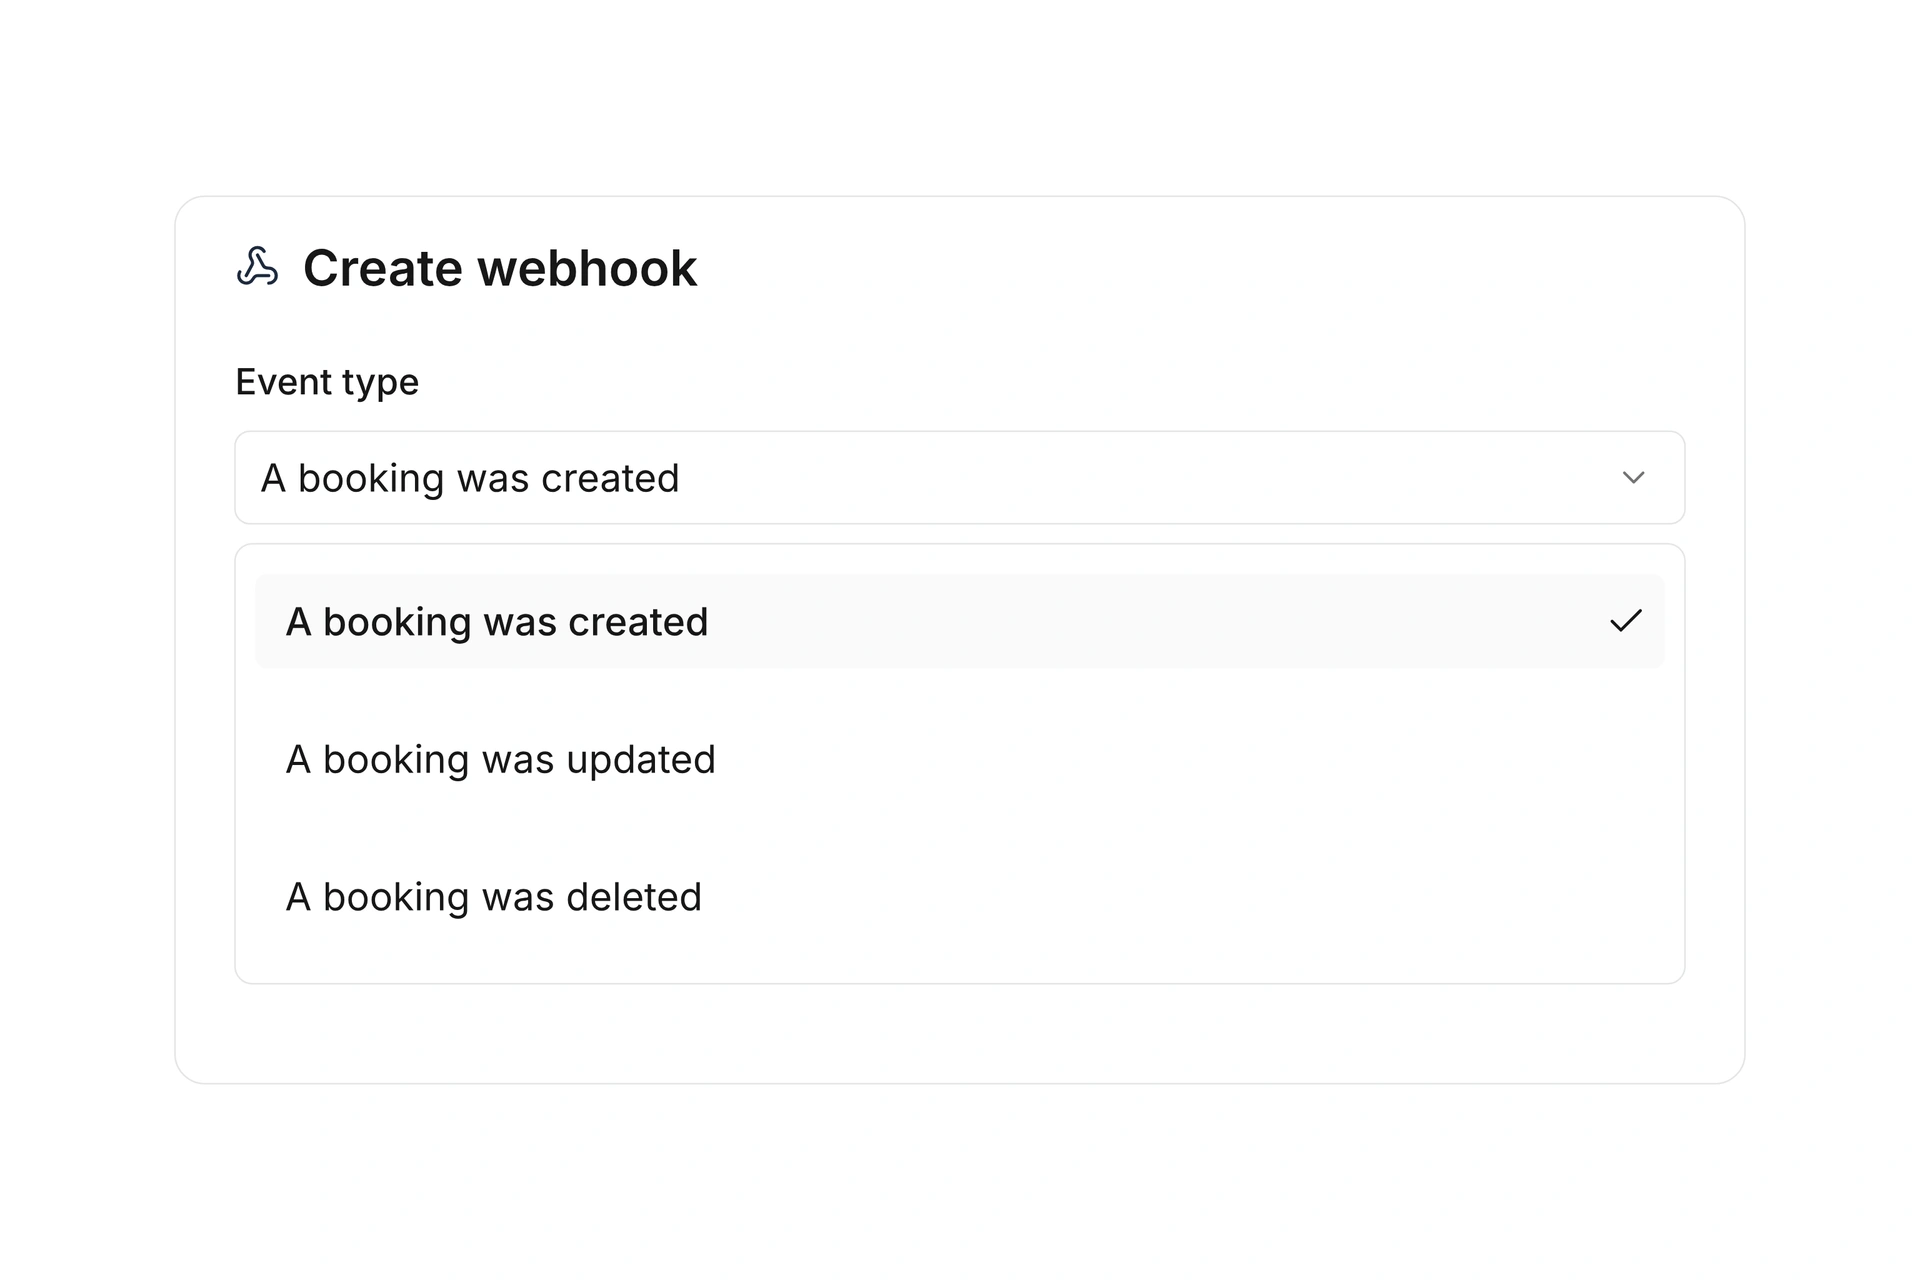Choose "A booking was updated" from the list
This screenshot has height=1280, width=1920.
click(959, 759)
